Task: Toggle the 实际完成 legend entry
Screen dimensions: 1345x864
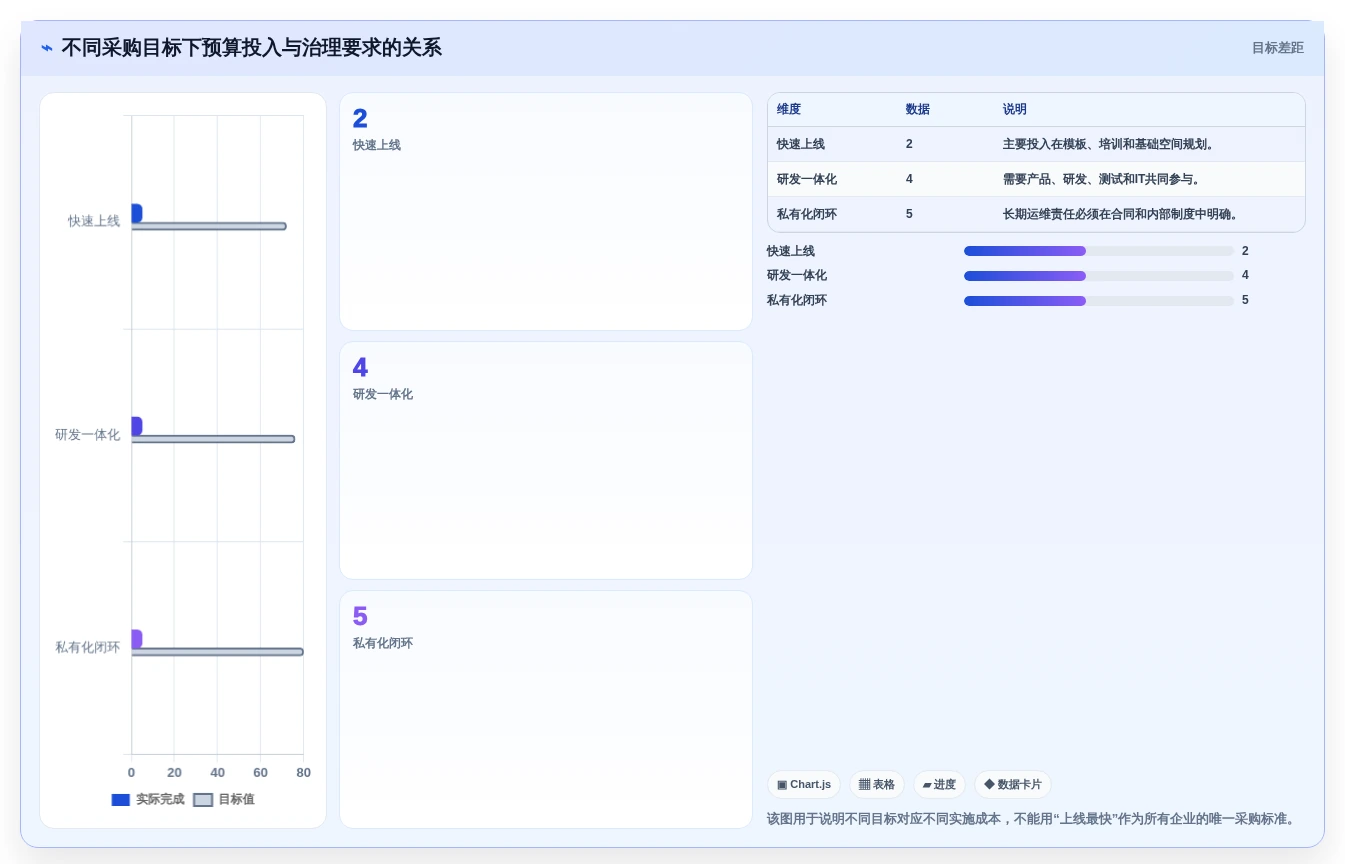Action: point(148,799)
